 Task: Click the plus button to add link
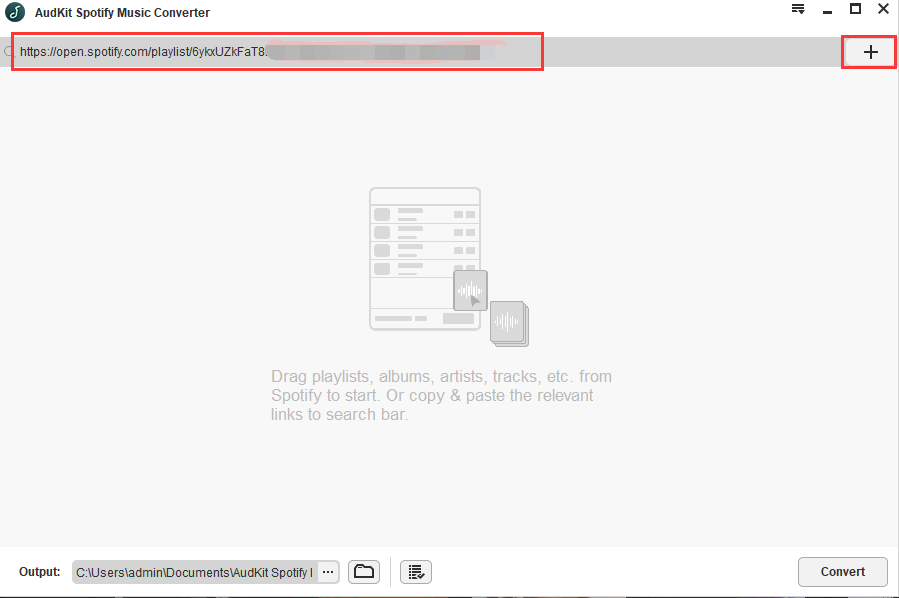tap(870, 52)
